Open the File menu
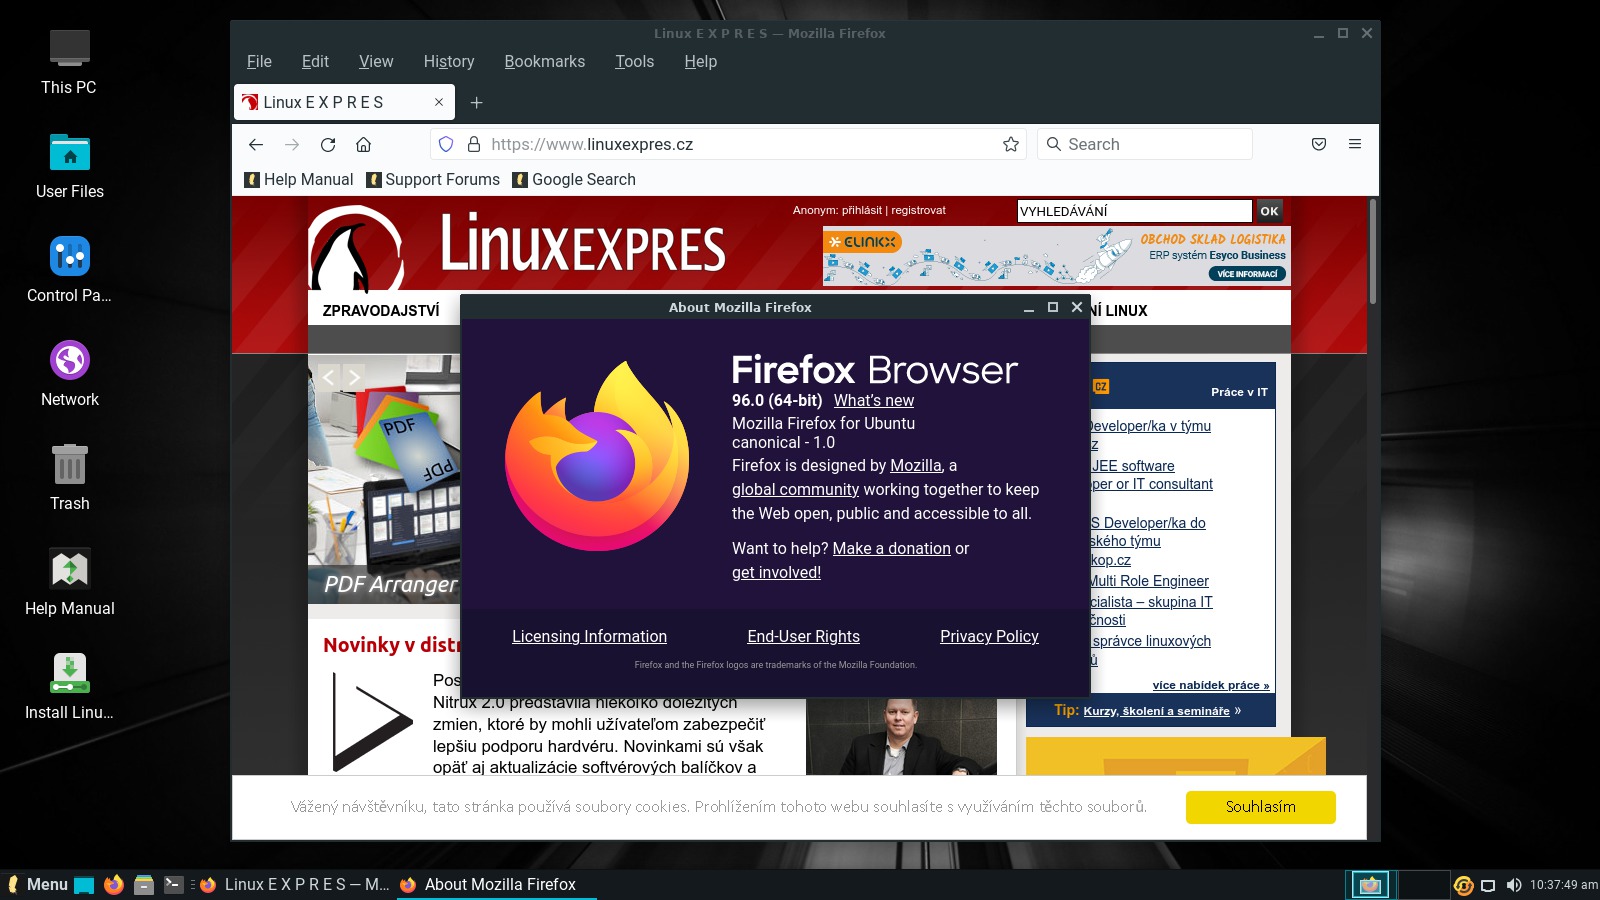1600x900 pixels. point(259,61)
